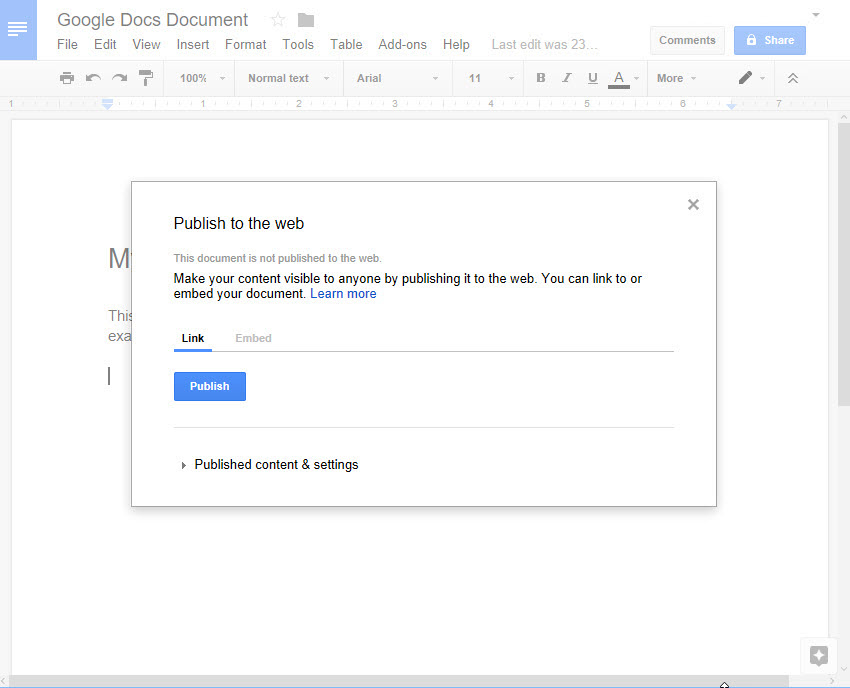Open the text color swatch
850x688 pixels.
619,78
